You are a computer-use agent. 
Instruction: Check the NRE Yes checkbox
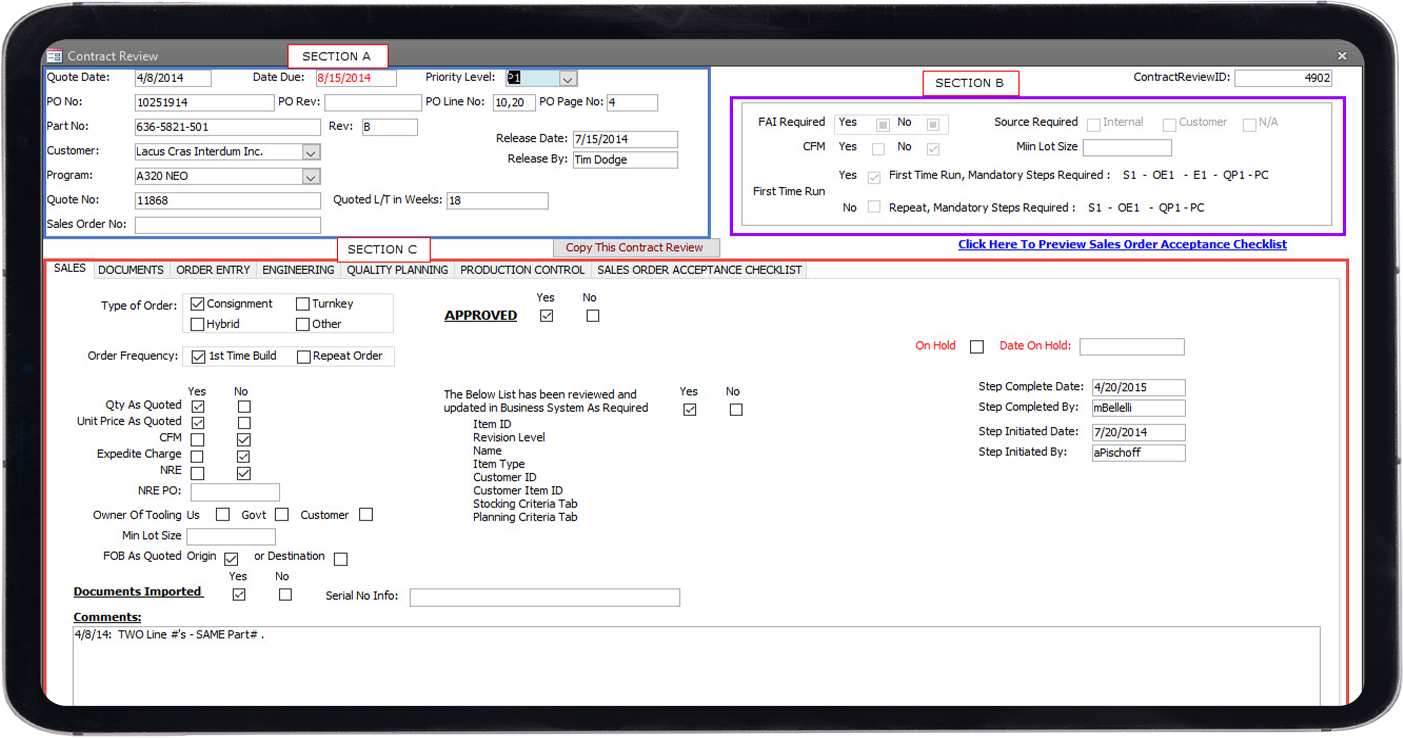click(x=198, y=473)
